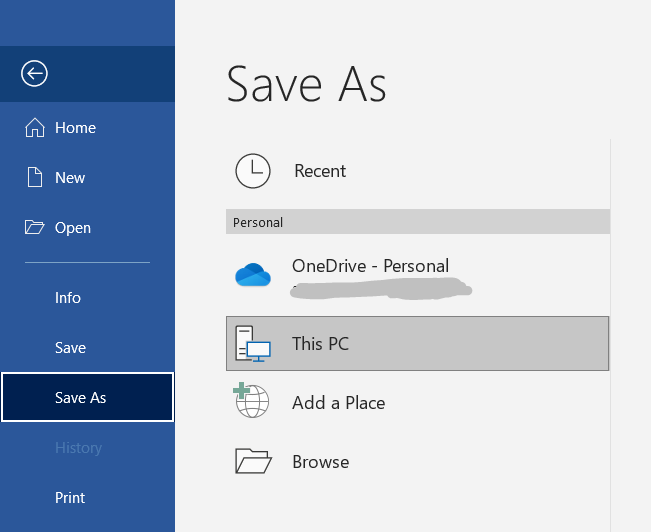
Task: Click the New blank document icon
Action: click(x=35, y=178)
